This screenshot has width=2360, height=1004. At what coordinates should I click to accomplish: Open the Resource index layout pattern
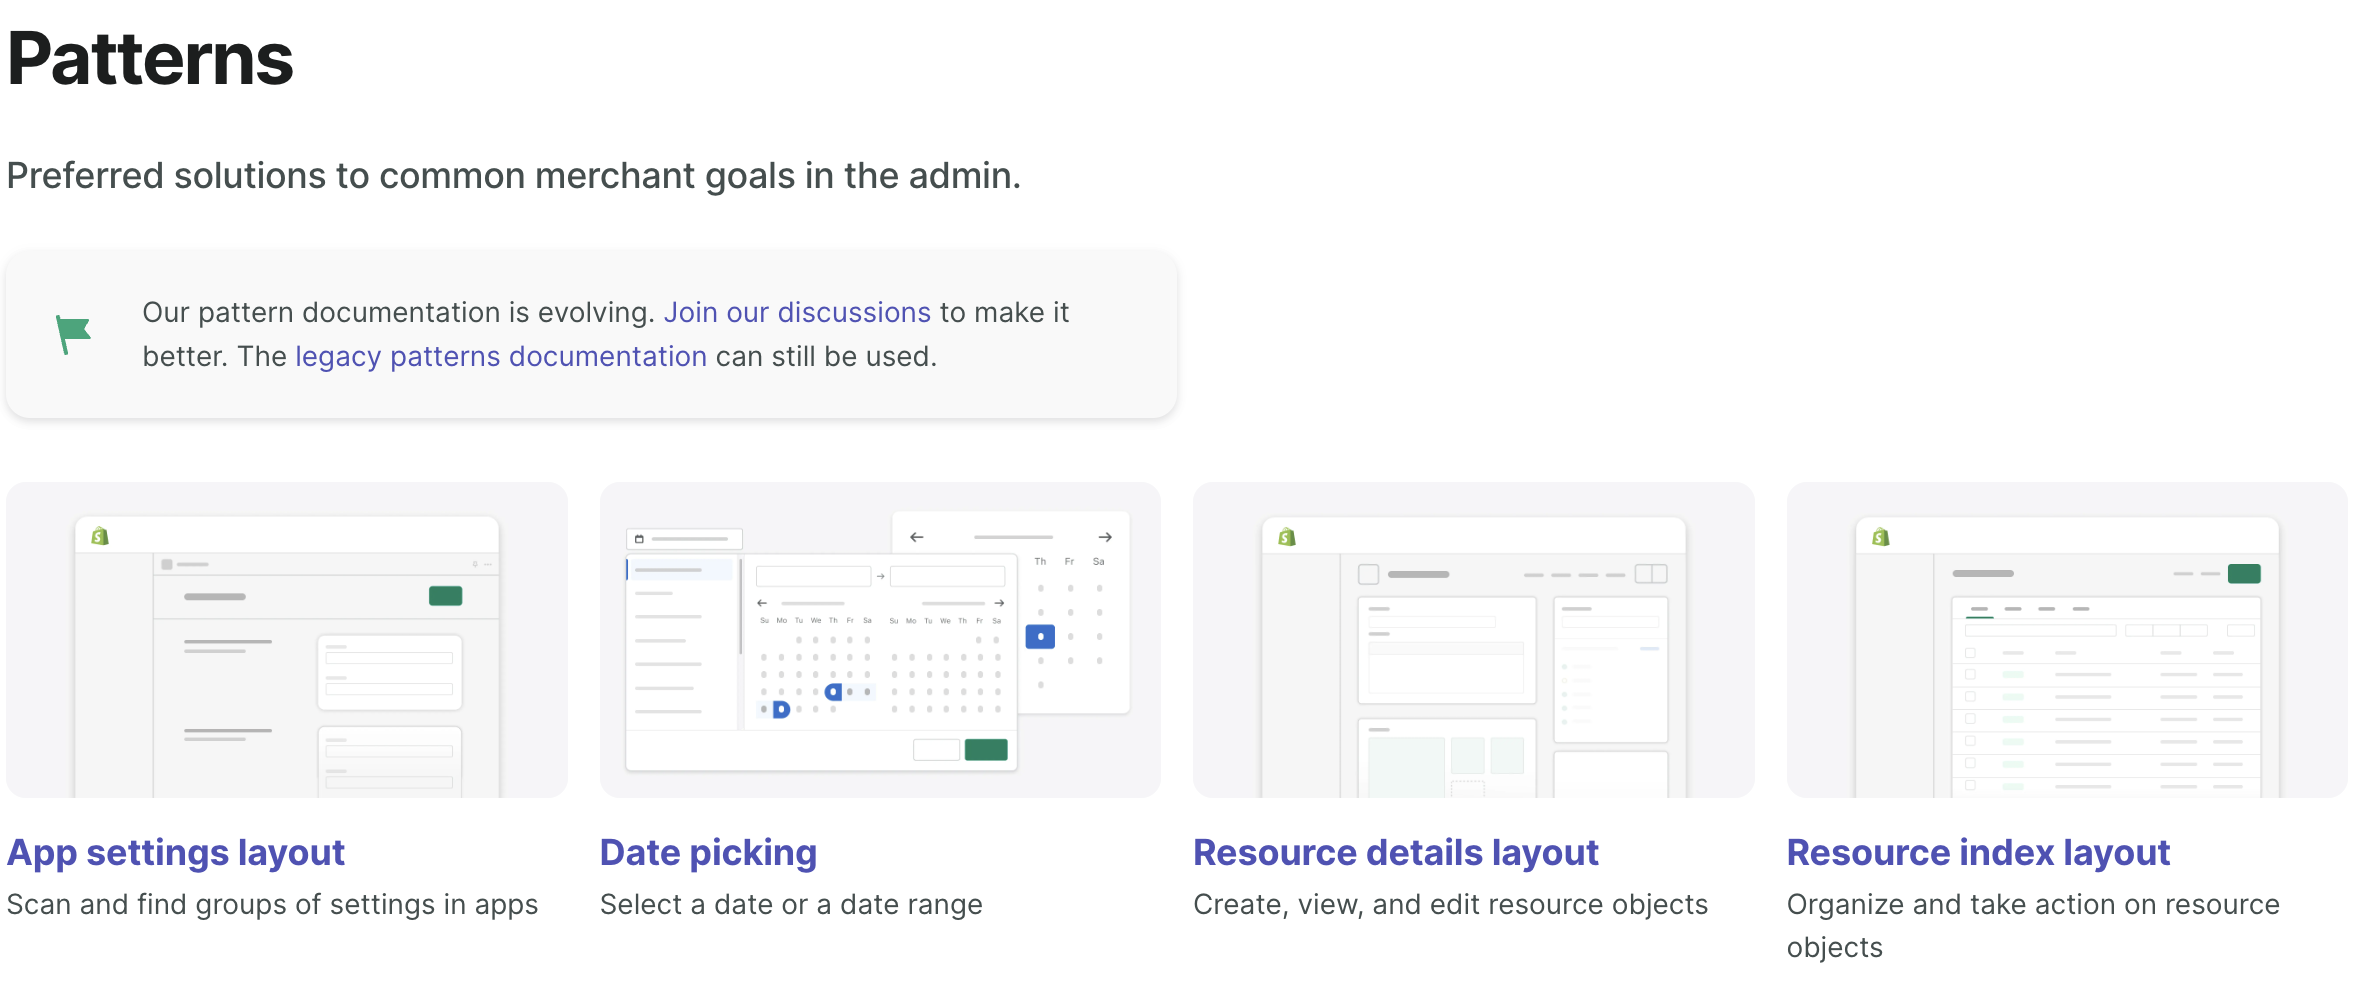pyautogui.click(x=1979, y=852)
